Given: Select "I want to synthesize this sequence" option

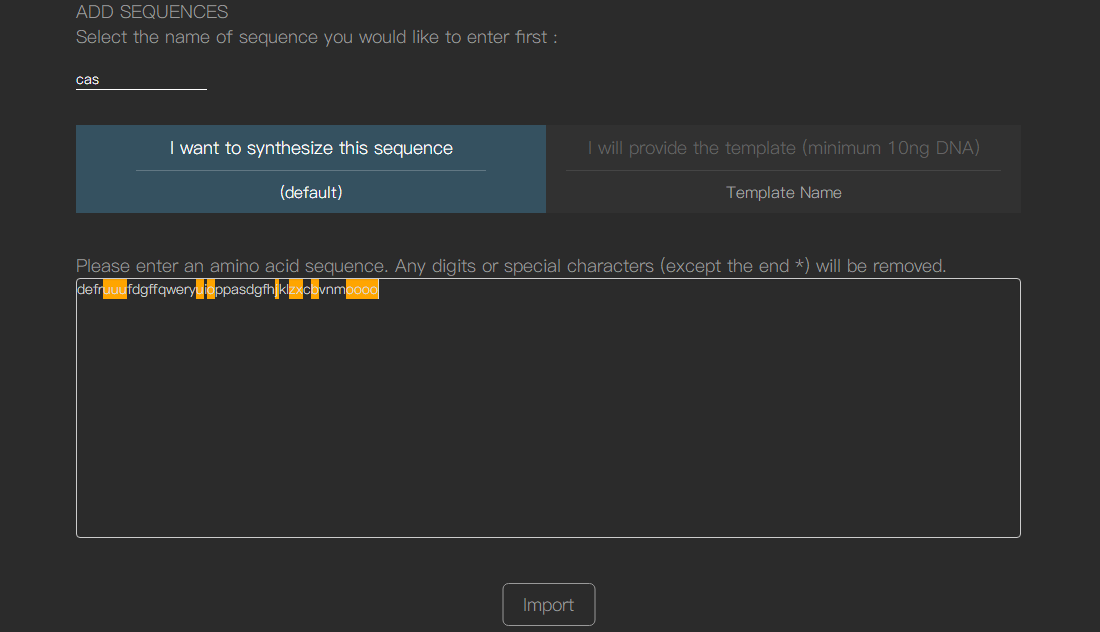Looking at the screenshot, I should 311,148.
